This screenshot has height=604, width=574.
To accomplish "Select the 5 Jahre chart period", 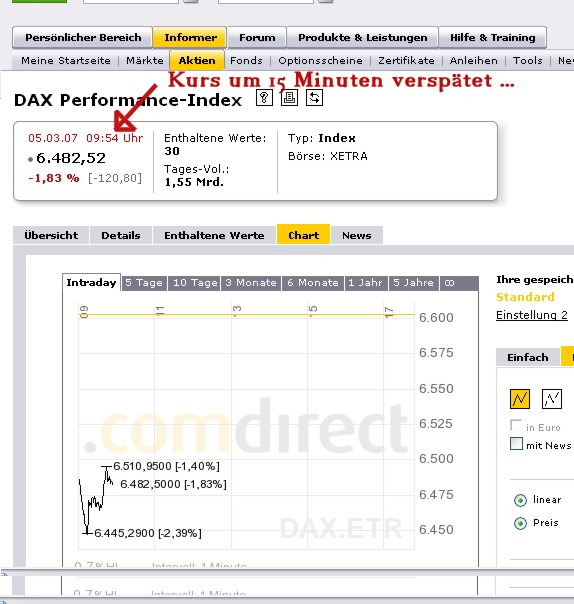I will coord(414,283).
